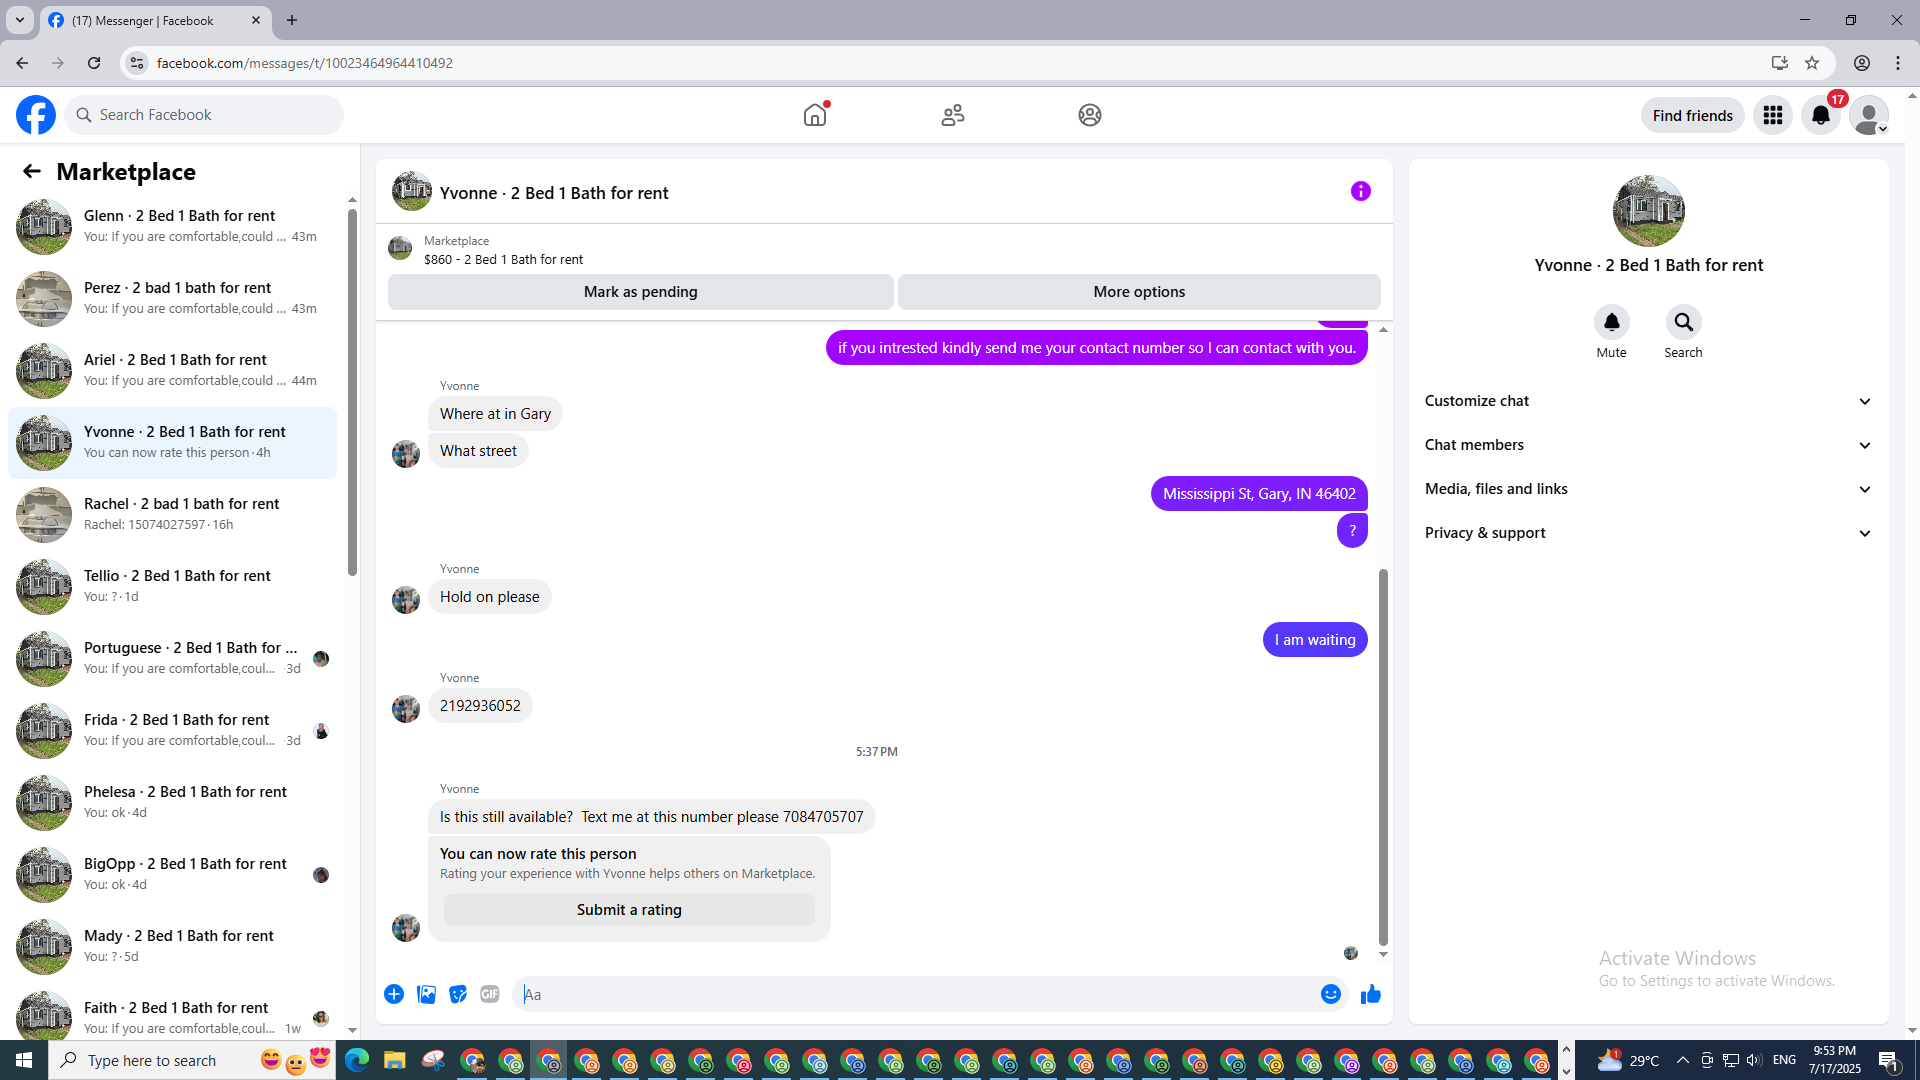Click the phone number 2192936052 message
Image resolution: width=1920 pixels, height=1080 pixels.
pyautogui.click(x=480, y=706)
